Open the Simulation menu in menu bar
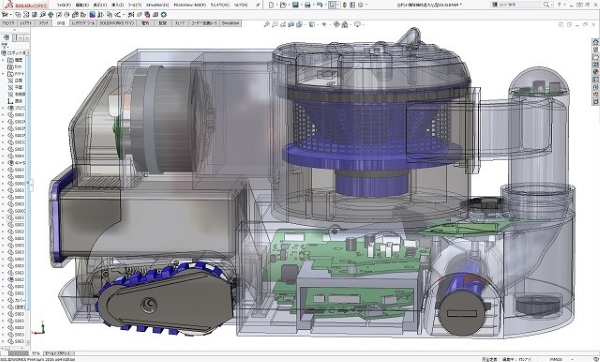600x362 pixels. (x=157, y=5)
